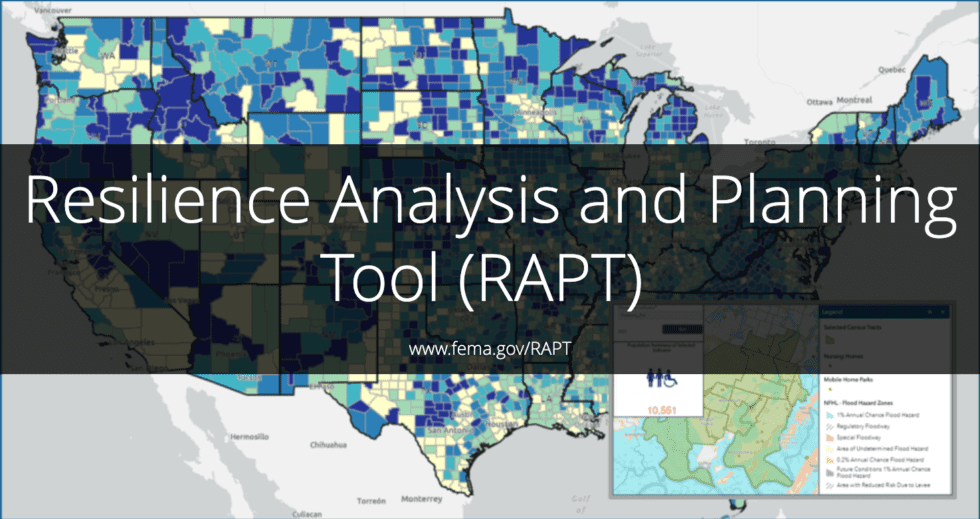Click the Hermosillo map label
This screenshot has height=519, width=980.
click(x=249, y=436)
